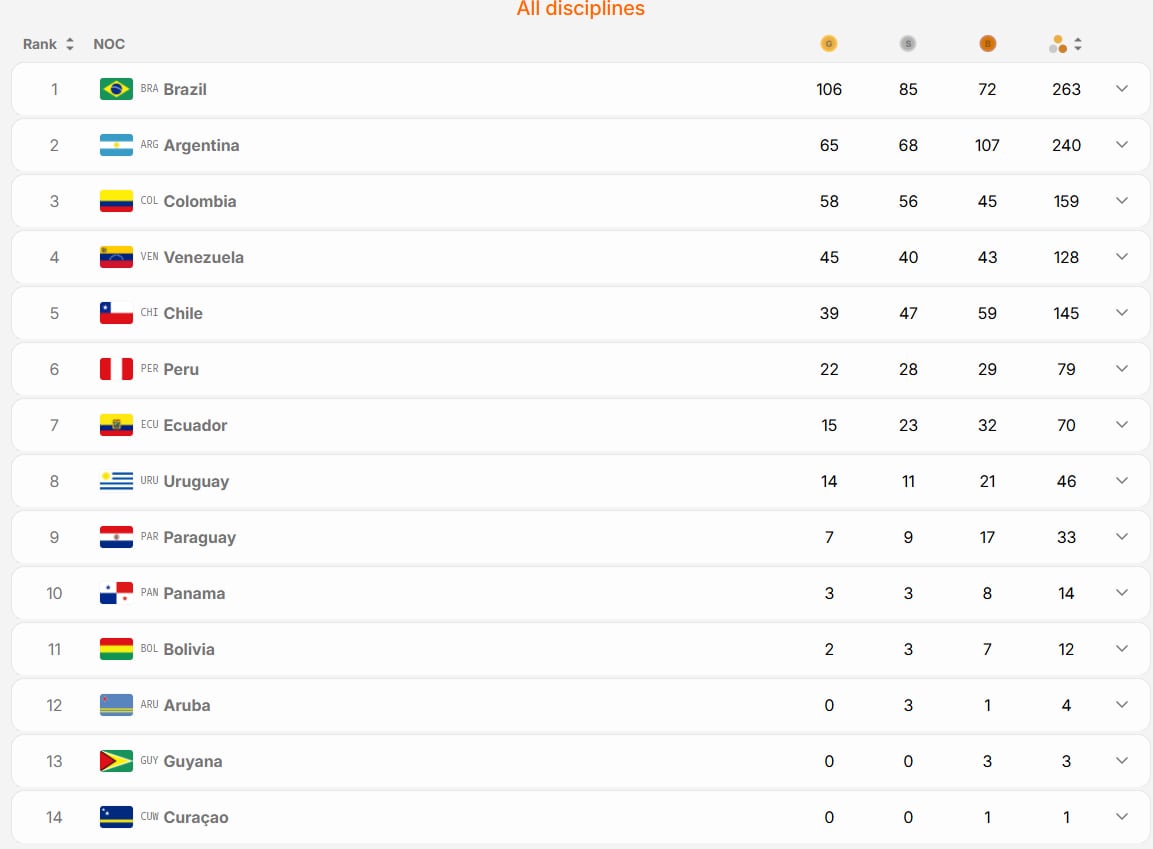This screenshot has height=849, width=1153.
Task: Sort by total medals icon
Action: (x=1065, y=44)
